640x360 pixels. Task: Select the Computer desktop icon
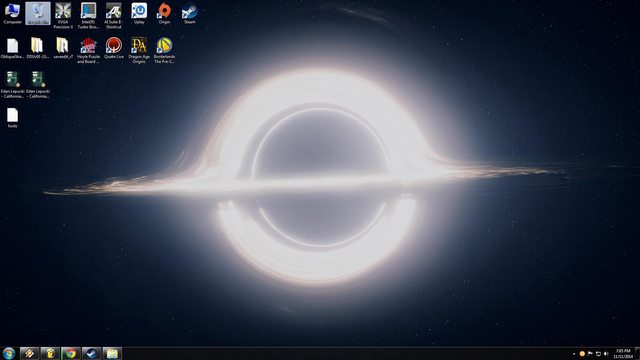[13, 14]
